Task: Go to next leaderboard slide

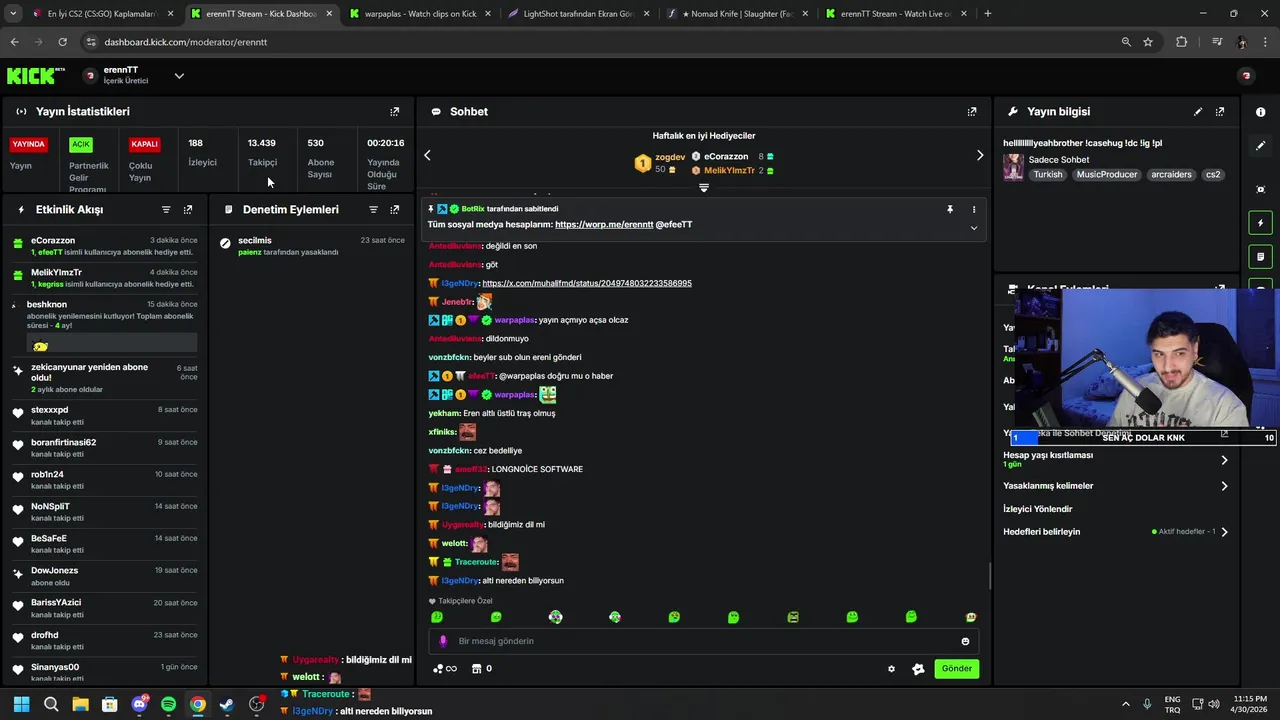Action: tap(980, 155)
